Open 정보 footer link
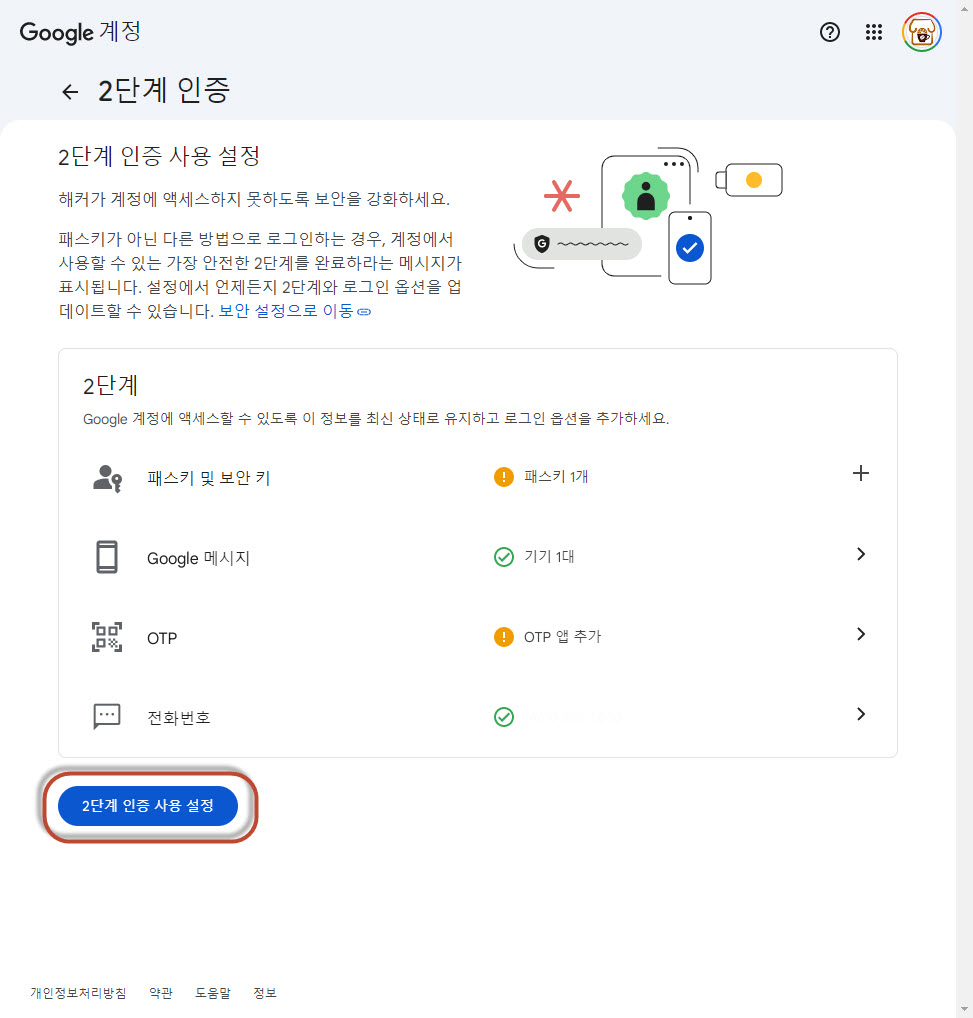This screenshot has width=973, height=1018. (264, 993)
